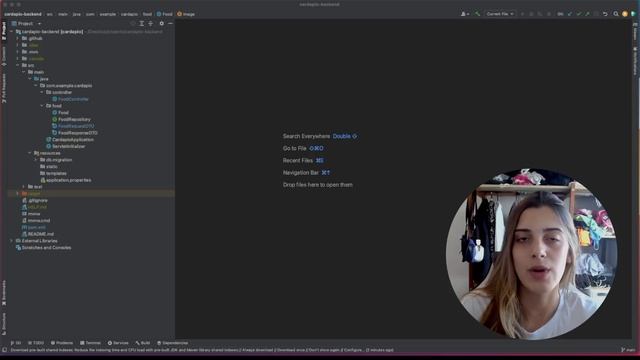Select README.md in project tree

(38, 234)
